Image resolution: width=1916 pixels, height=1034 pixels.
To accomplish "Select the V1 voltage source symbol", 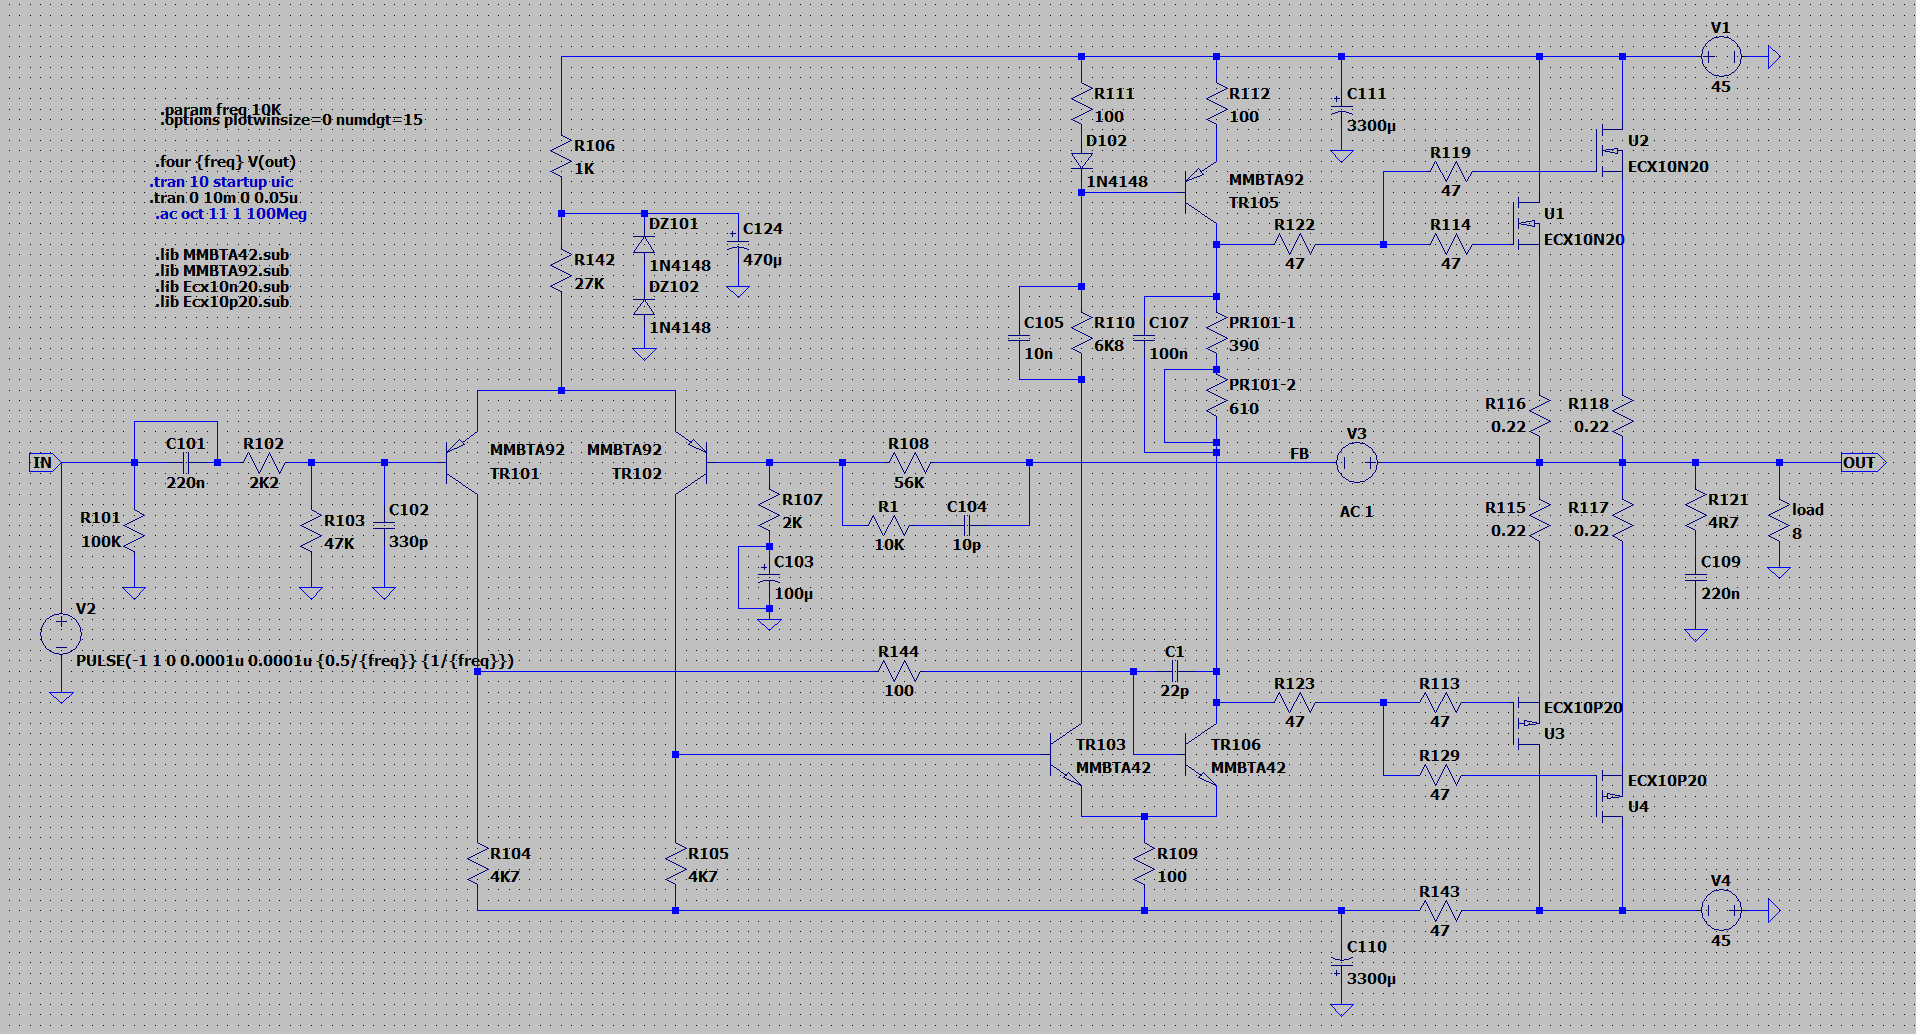I will (1720, 57).
